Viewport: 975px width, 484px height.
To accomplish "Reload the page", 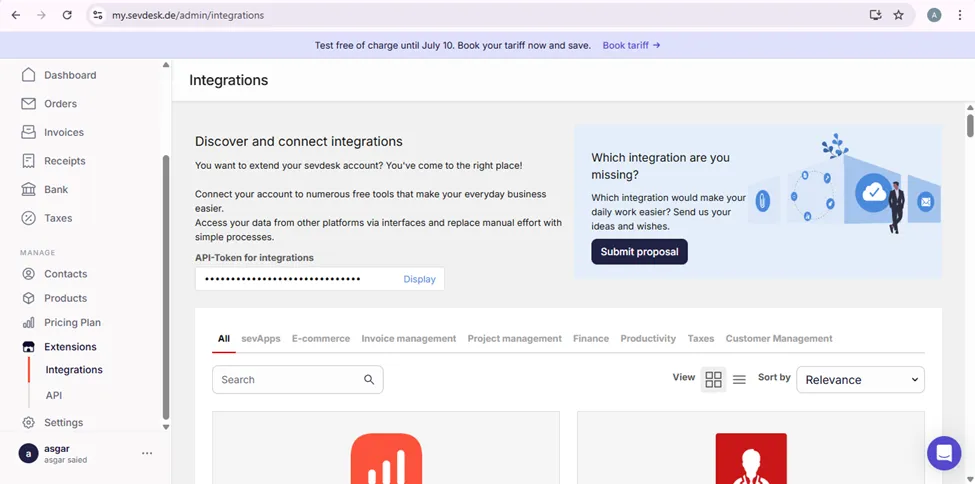I will (67, 15).
